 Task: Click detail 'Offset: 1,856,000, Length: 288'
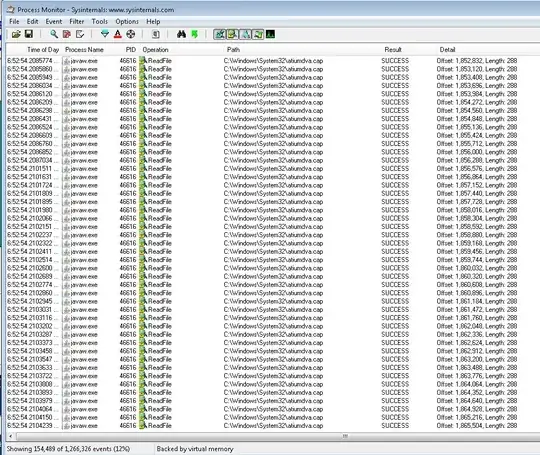(x=477, y=152)
